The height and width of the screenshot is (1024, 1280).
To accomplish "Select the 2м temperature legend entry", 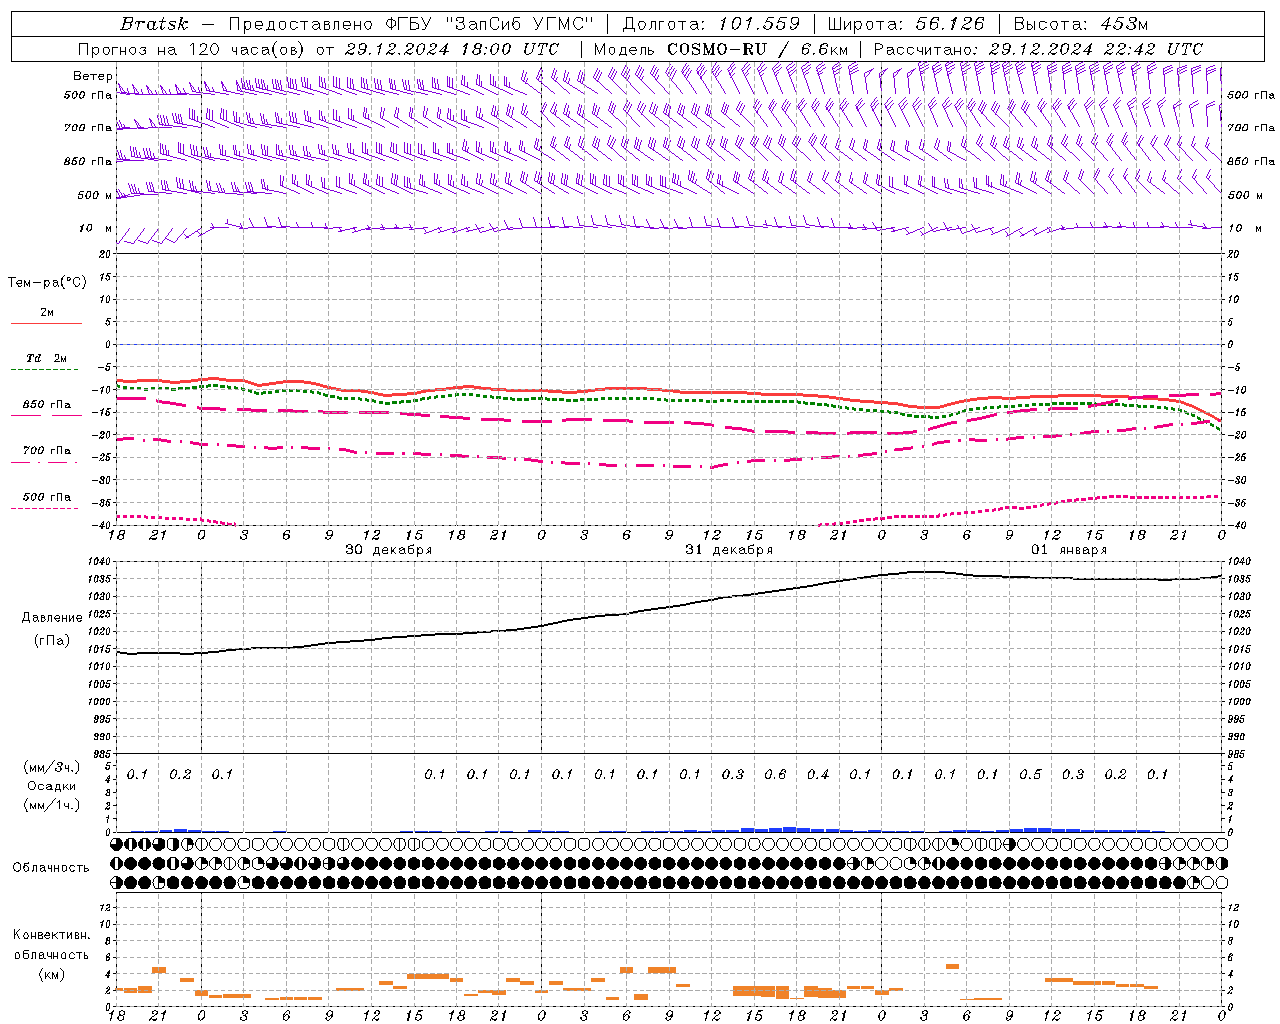I will pos(47,312).
